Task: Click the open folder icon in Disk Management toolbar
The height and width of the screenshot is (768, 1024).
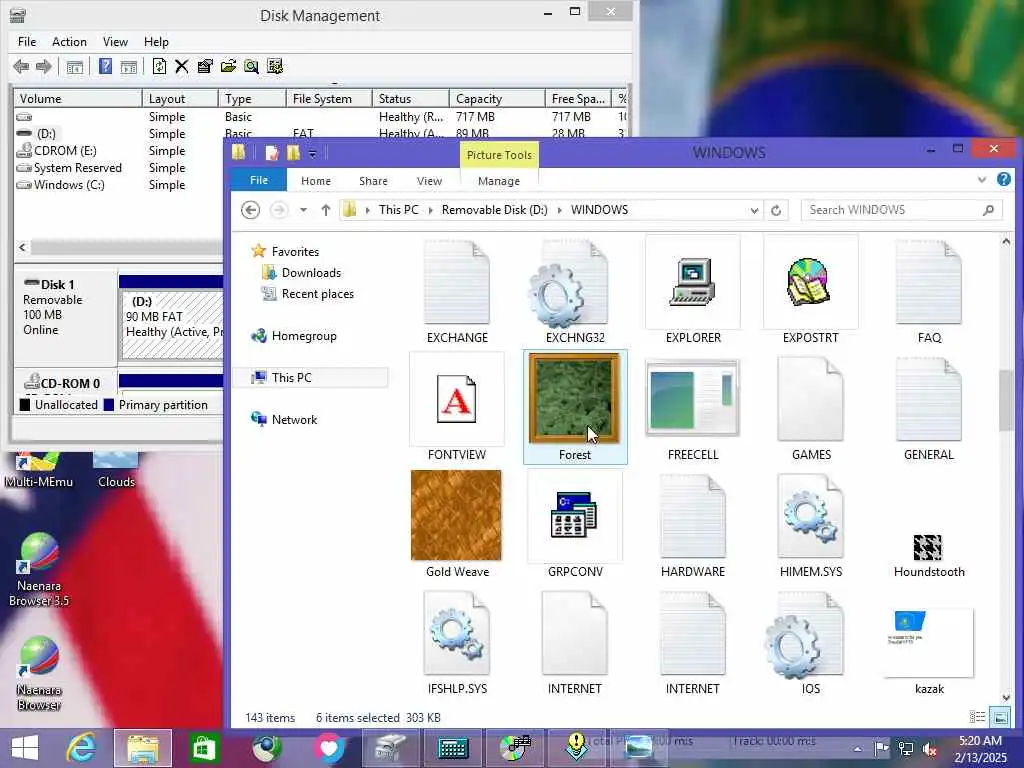Action: pyautogui.click(x=228, y=66)
